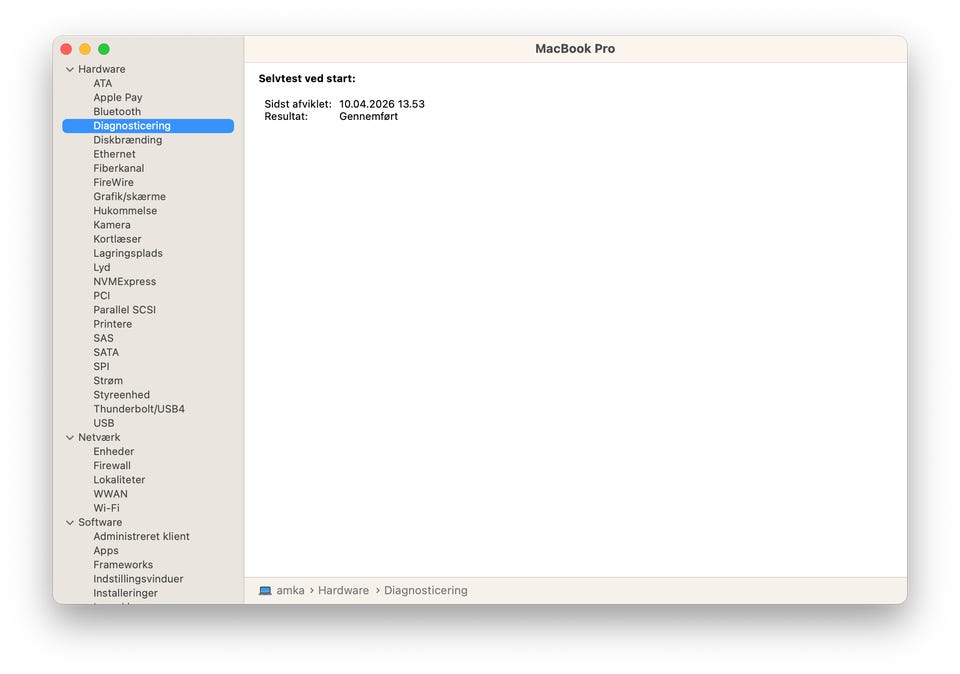Select Firewall in the sidebar
This screenshot has height=674, width=960.
[x=112, y=465]
